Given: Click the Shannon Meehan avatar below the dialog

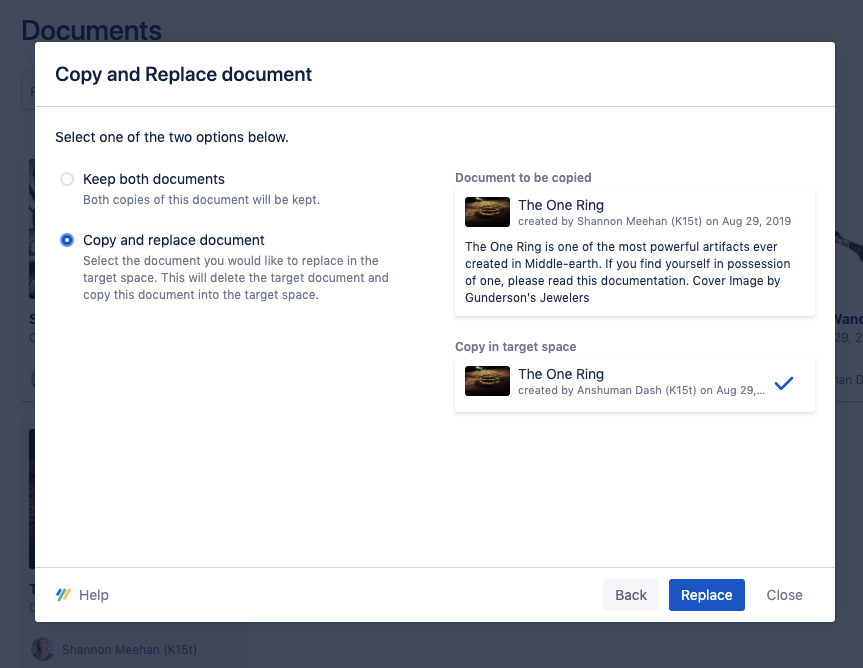Looking at the screenshot, I should [42, 649].
